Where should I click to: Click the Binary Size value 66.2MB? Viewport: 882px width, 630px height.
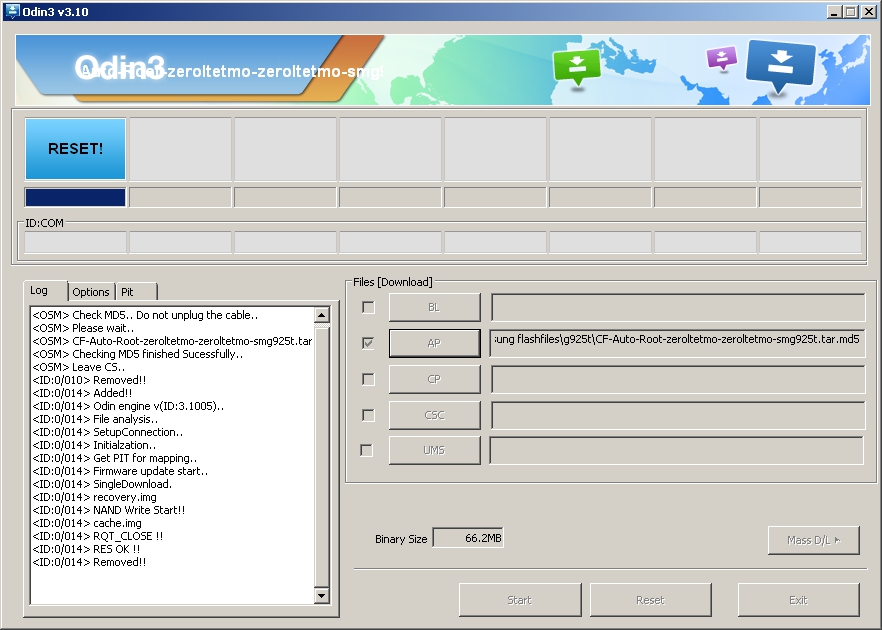(468, 538)
